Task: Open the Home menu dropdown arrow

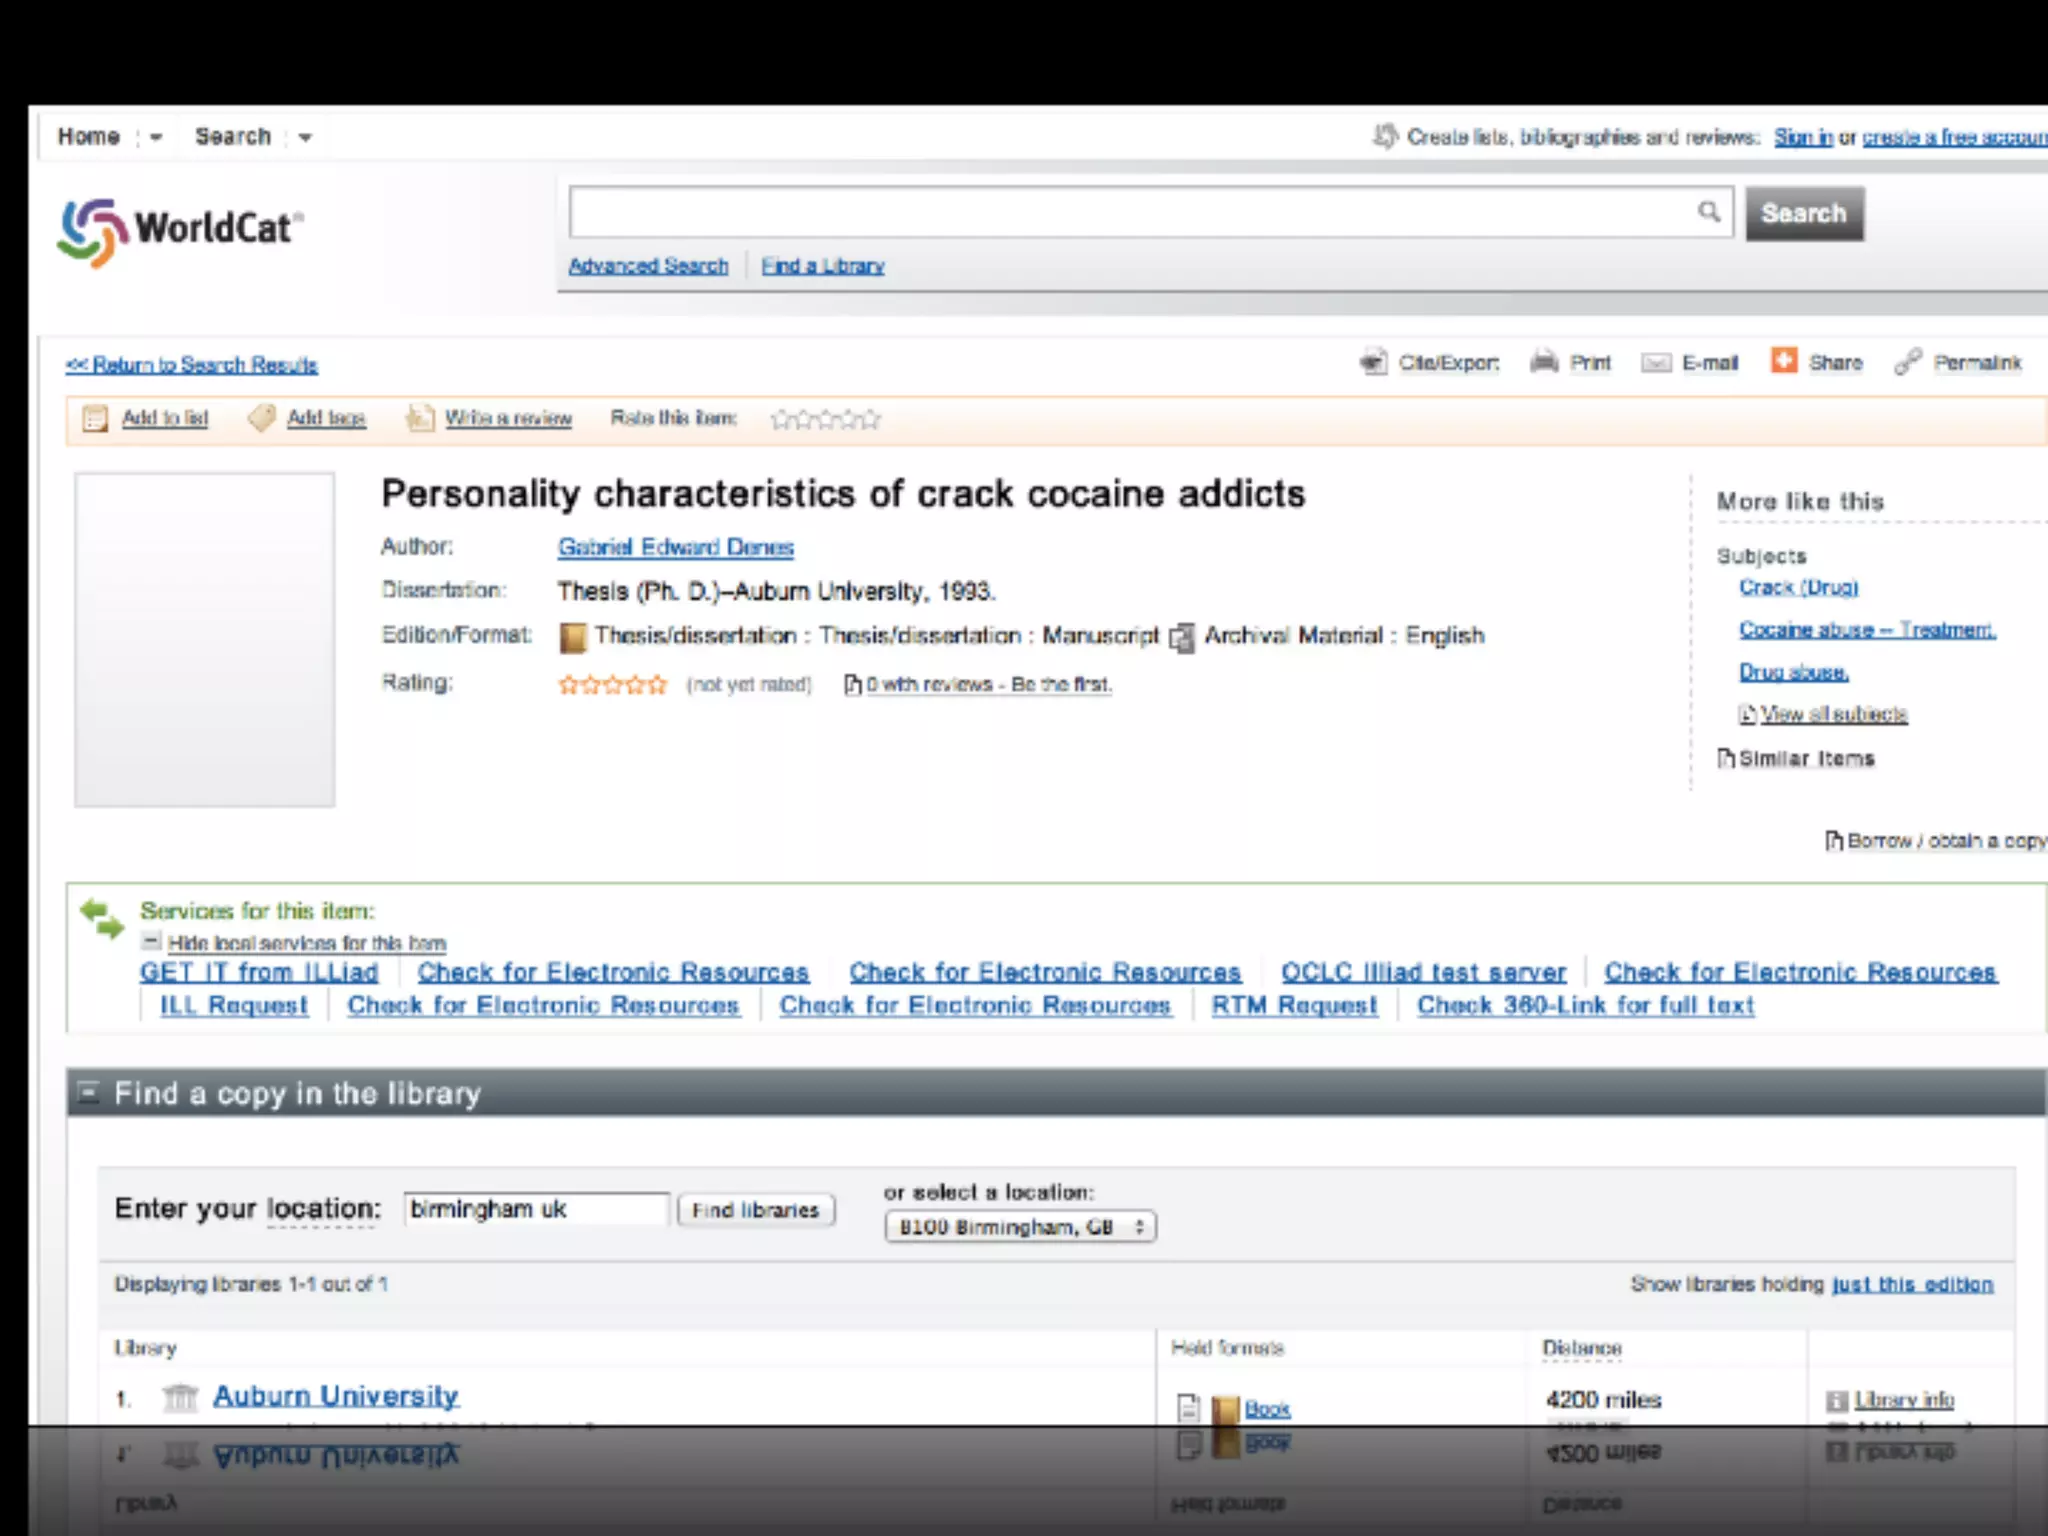Action: pyautogui.click(x=155, y=137)
